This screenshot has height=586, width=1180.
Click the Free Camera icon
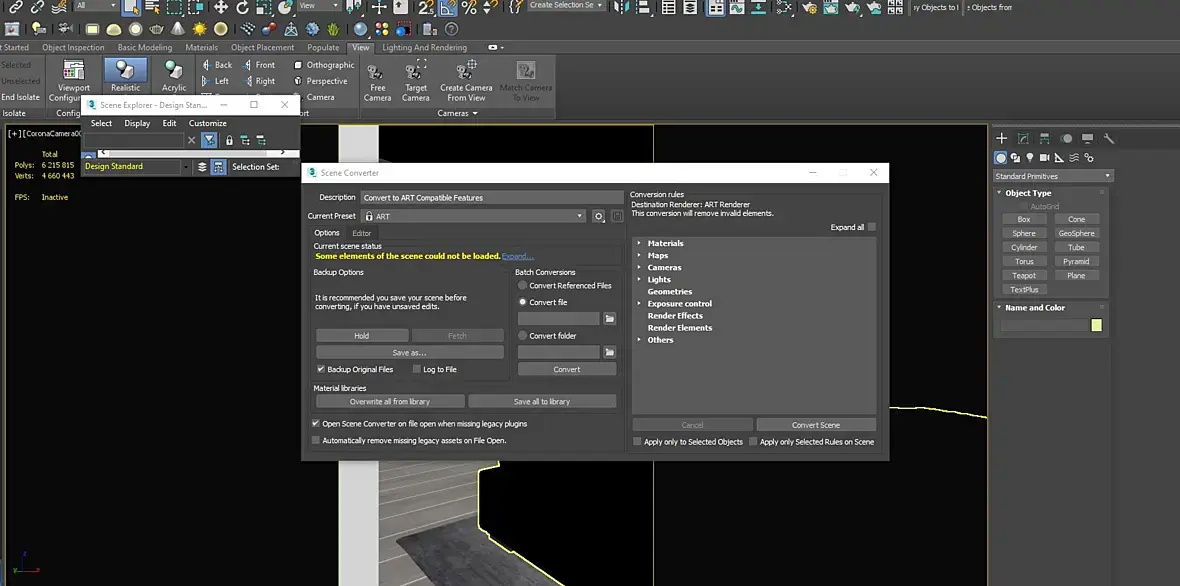coord(377,73)
